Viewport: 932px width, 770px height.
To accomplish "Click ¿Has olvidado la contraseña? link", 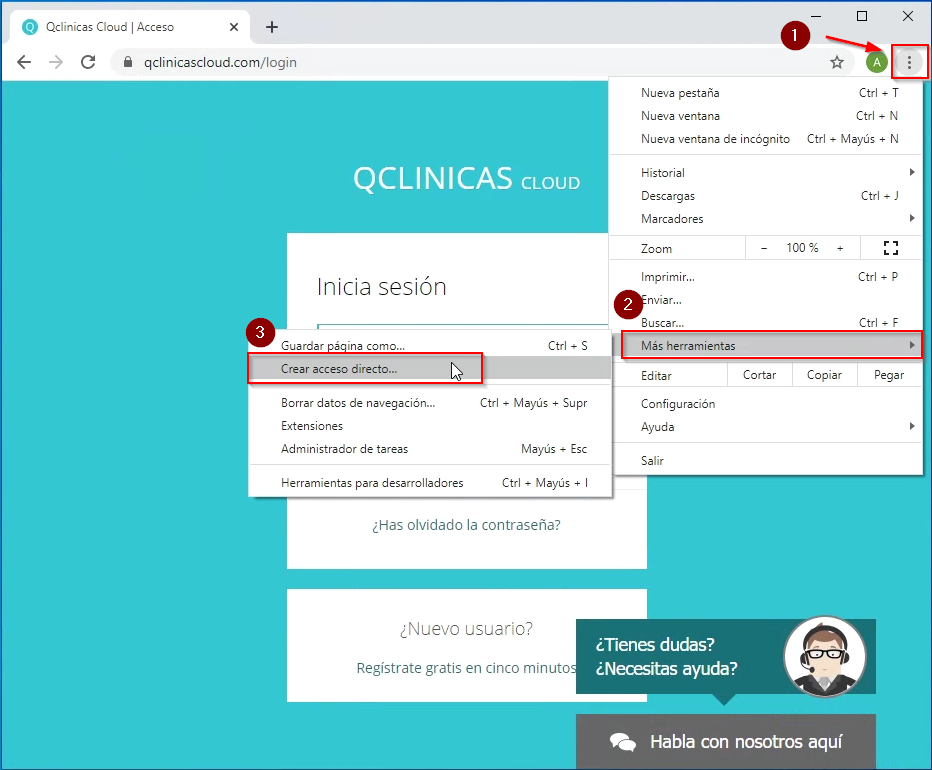I will point(466,524).
